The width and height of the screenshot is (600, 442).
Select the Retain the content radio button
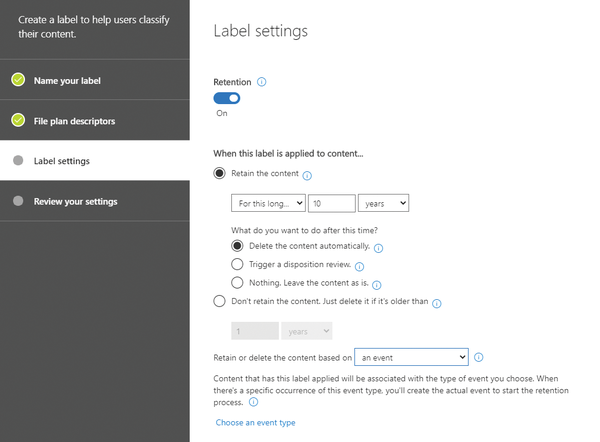(219, 173)
